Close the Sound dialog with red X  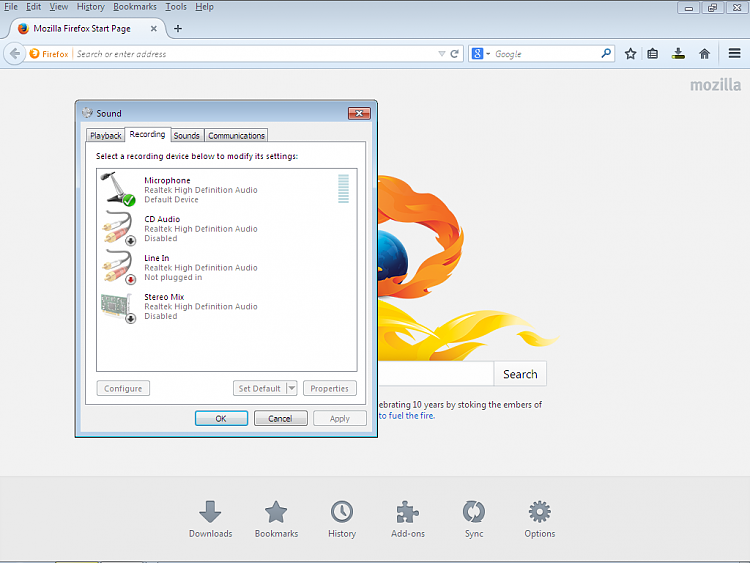tap(359, 113)
